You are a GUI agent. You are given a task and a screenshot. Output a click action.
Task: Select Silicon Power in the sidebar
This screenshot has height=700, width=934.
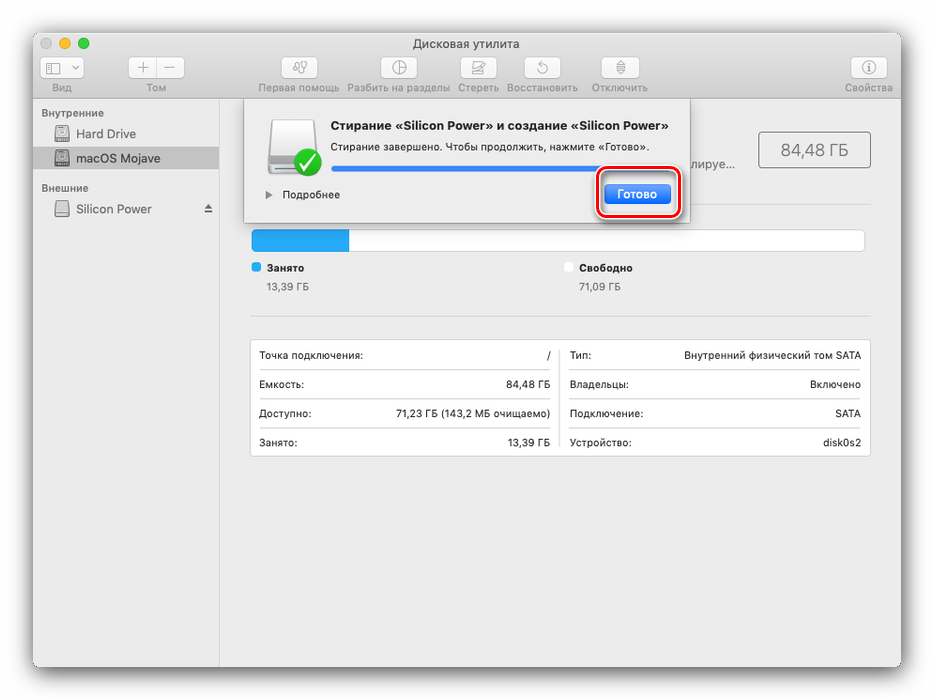[114, 209]
